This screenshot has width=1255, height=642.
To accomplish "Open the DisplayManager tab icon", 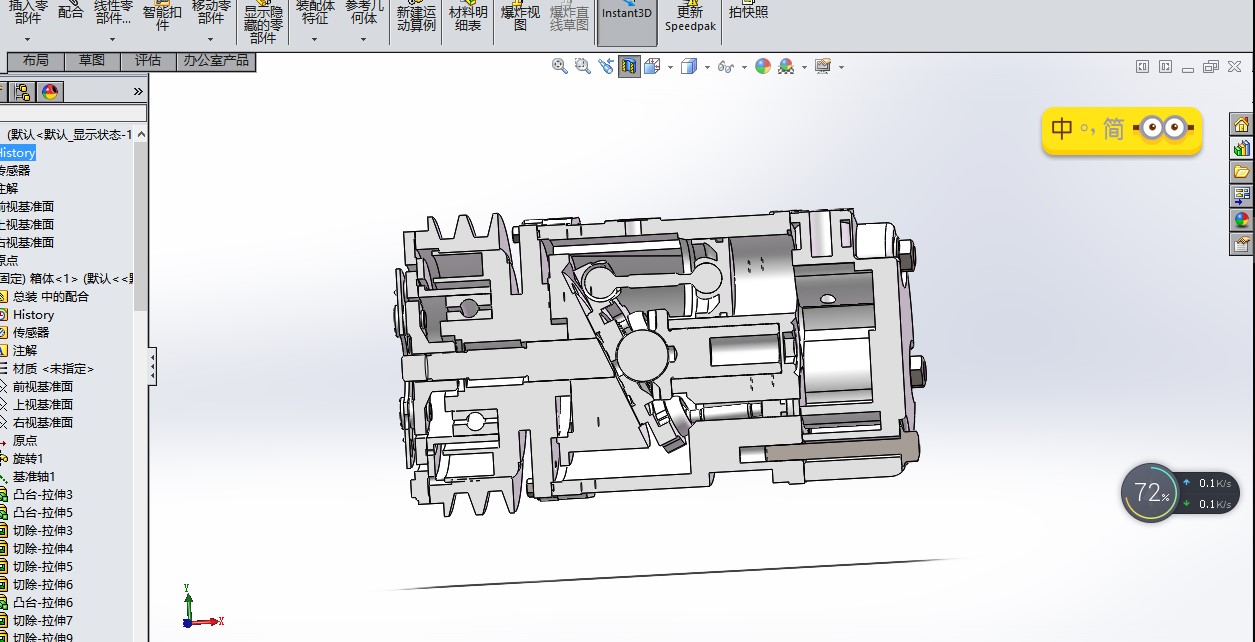I will (50, 92).
